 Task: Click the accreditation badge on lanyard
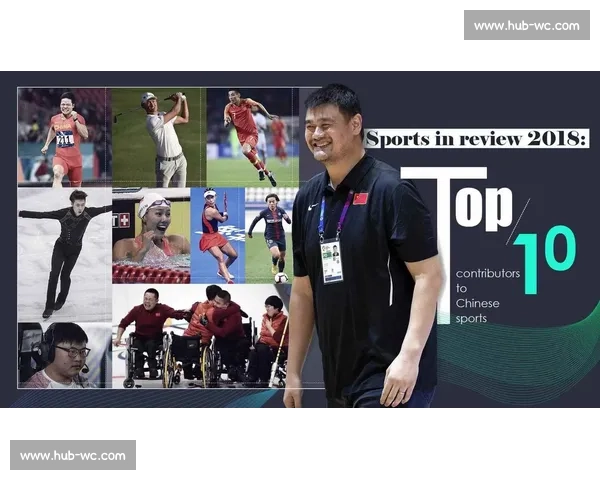[331, 261]
